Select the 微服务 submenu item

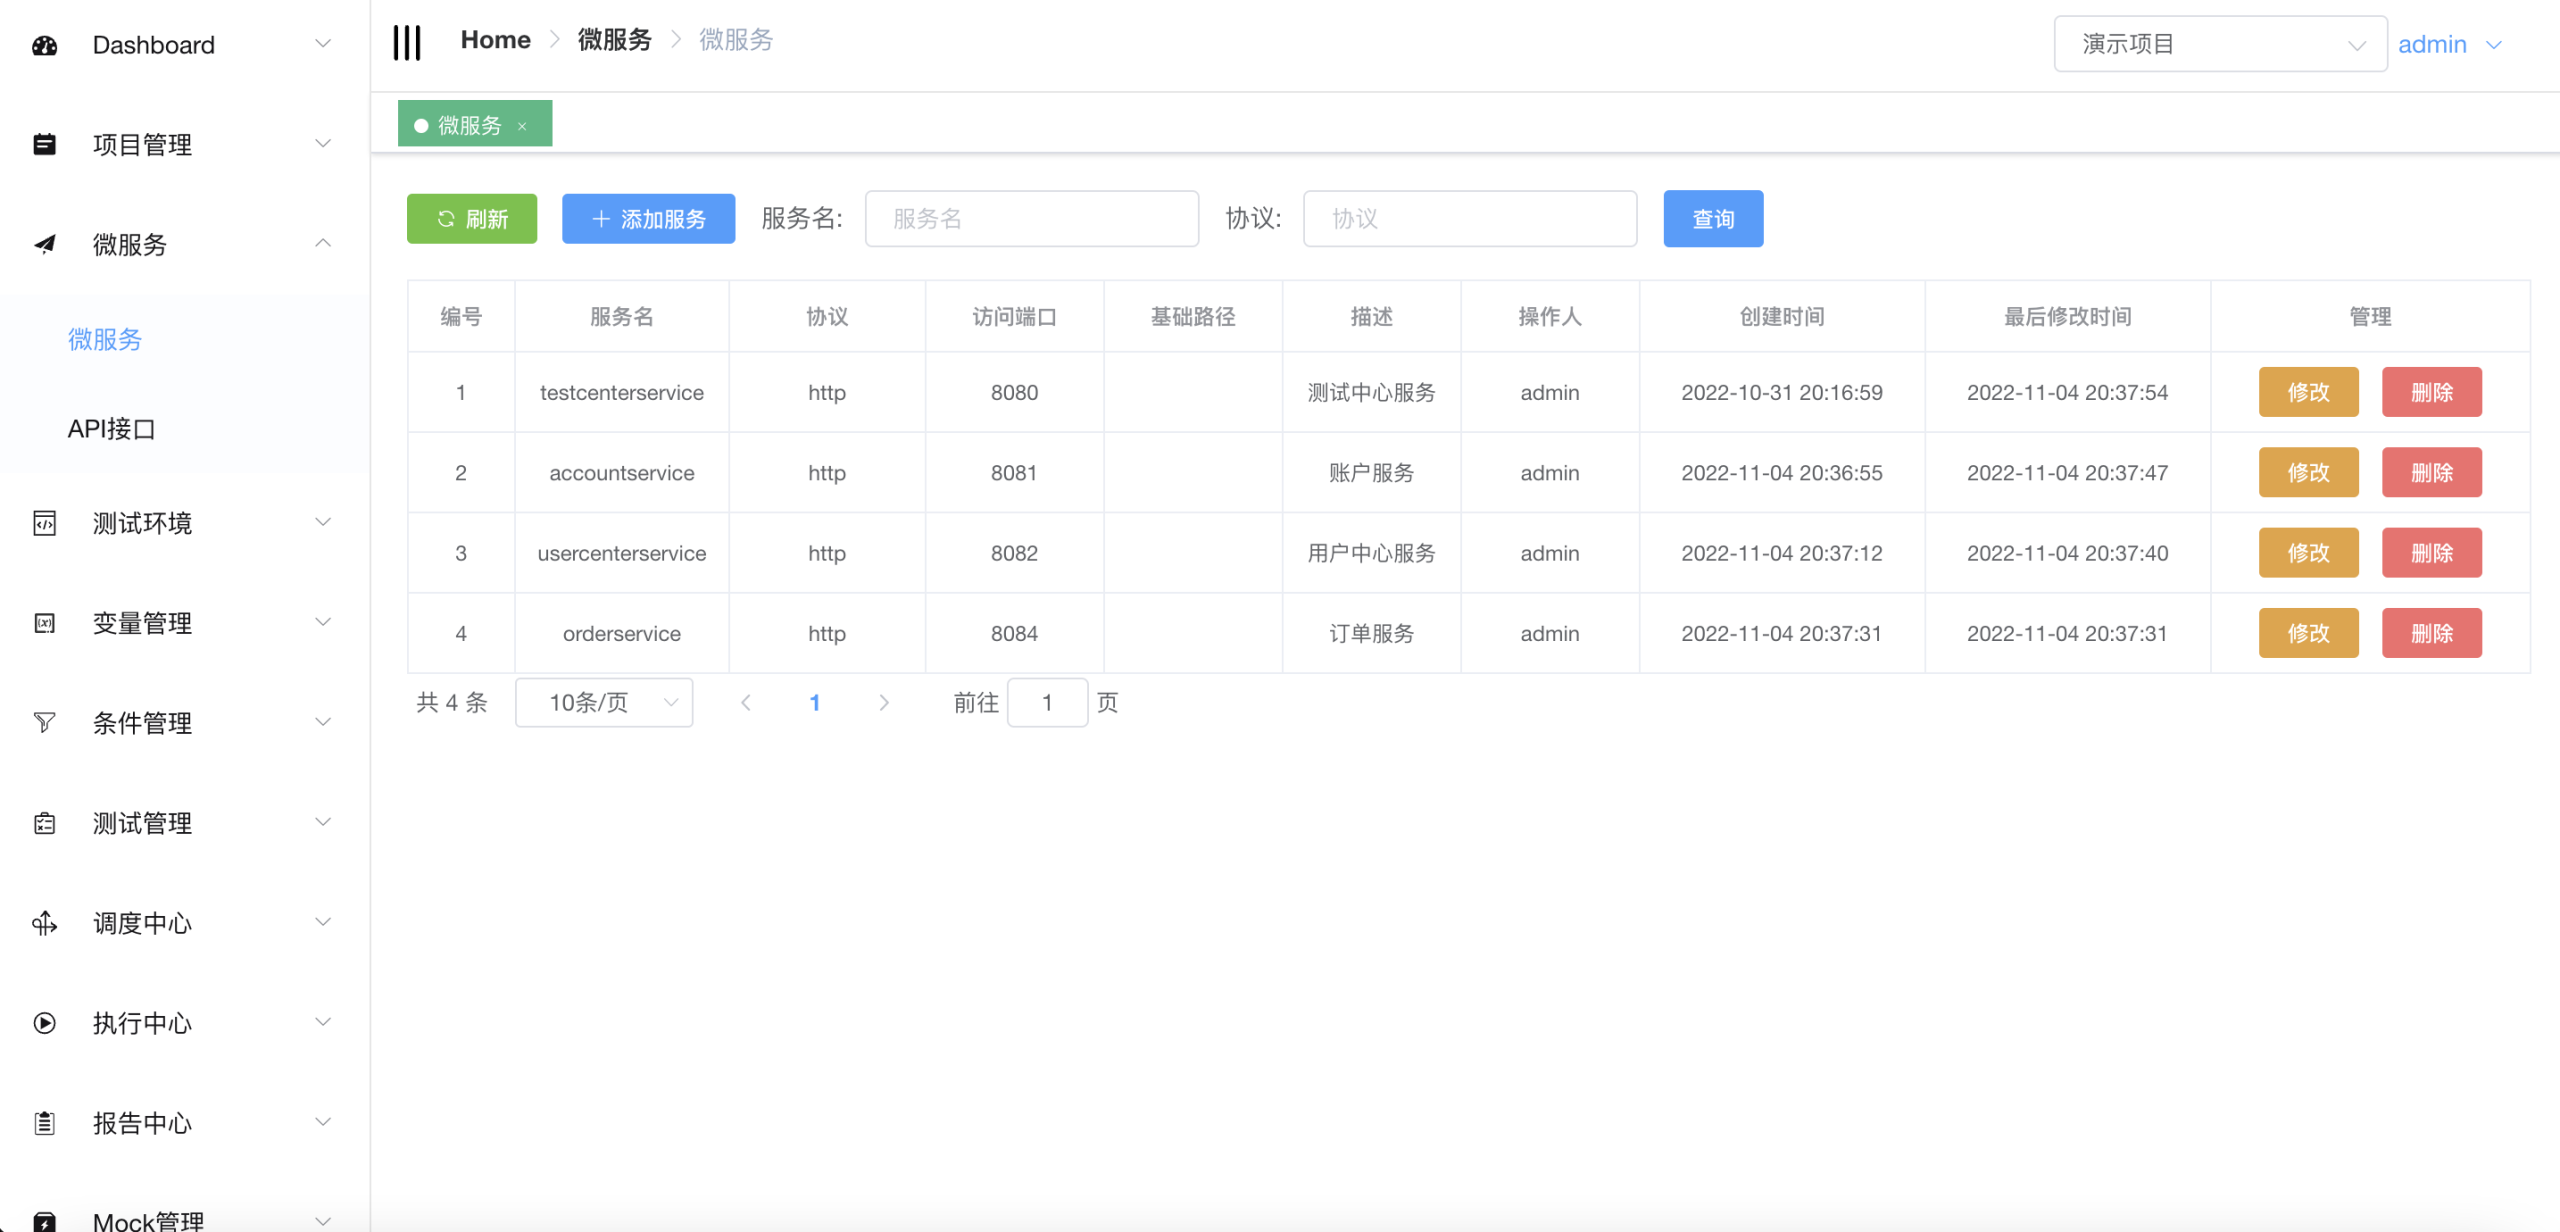click(x=105, y=339)
